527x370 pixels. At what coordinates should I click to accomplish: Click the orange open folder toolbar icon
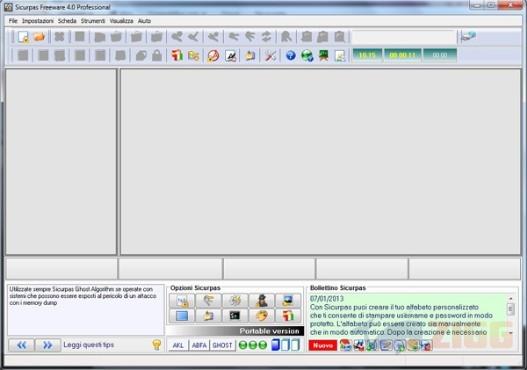click(39, 36)
